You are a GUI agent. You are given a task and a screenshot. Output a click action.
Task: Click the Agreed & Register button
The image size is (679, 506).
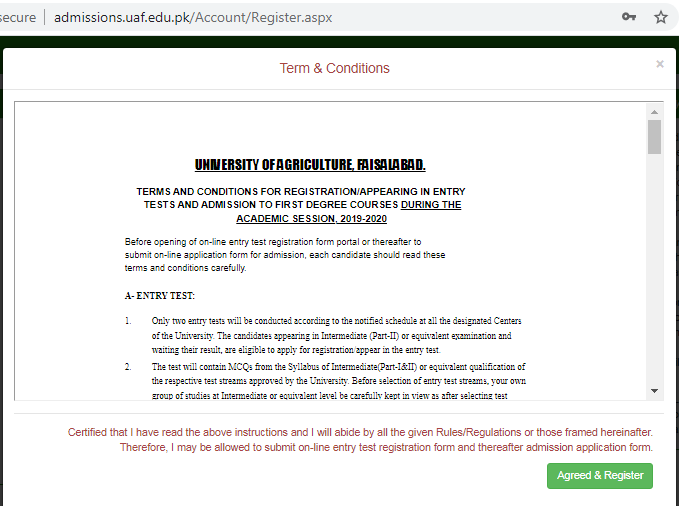[x=599, y=476]
